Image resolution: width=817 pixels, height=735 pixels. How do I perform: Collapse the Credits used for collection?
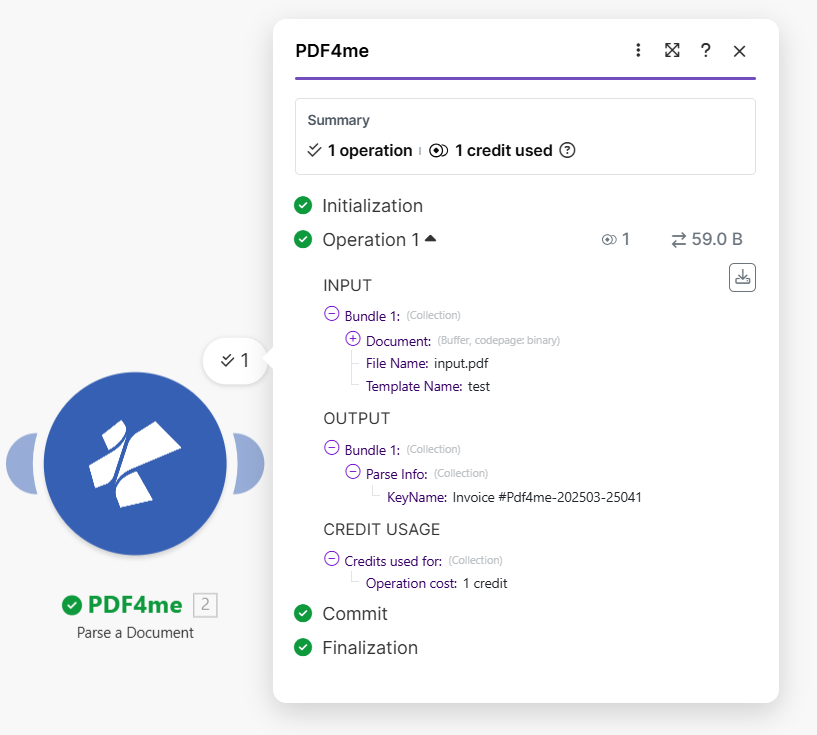coord(332,560)
